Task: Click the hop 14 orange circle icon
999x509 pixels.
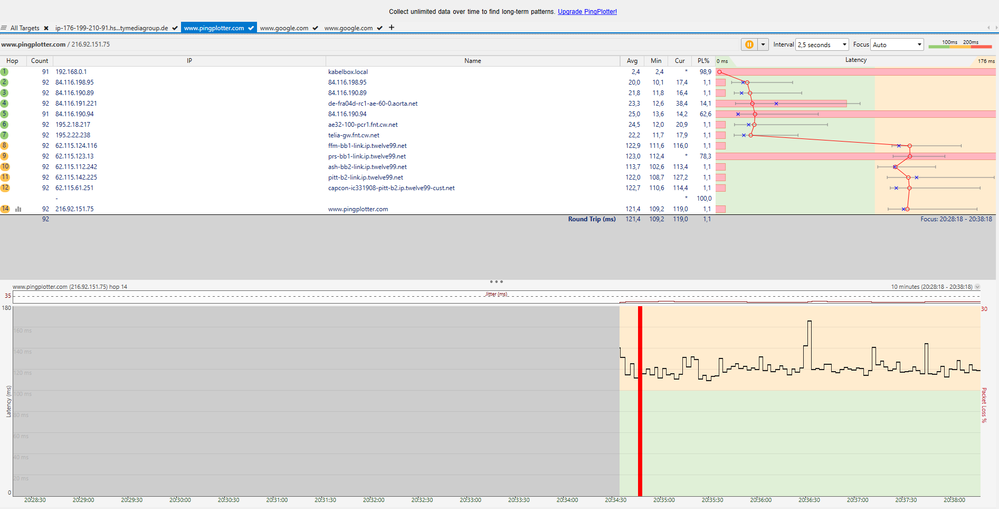Action: tap(5, 209)
